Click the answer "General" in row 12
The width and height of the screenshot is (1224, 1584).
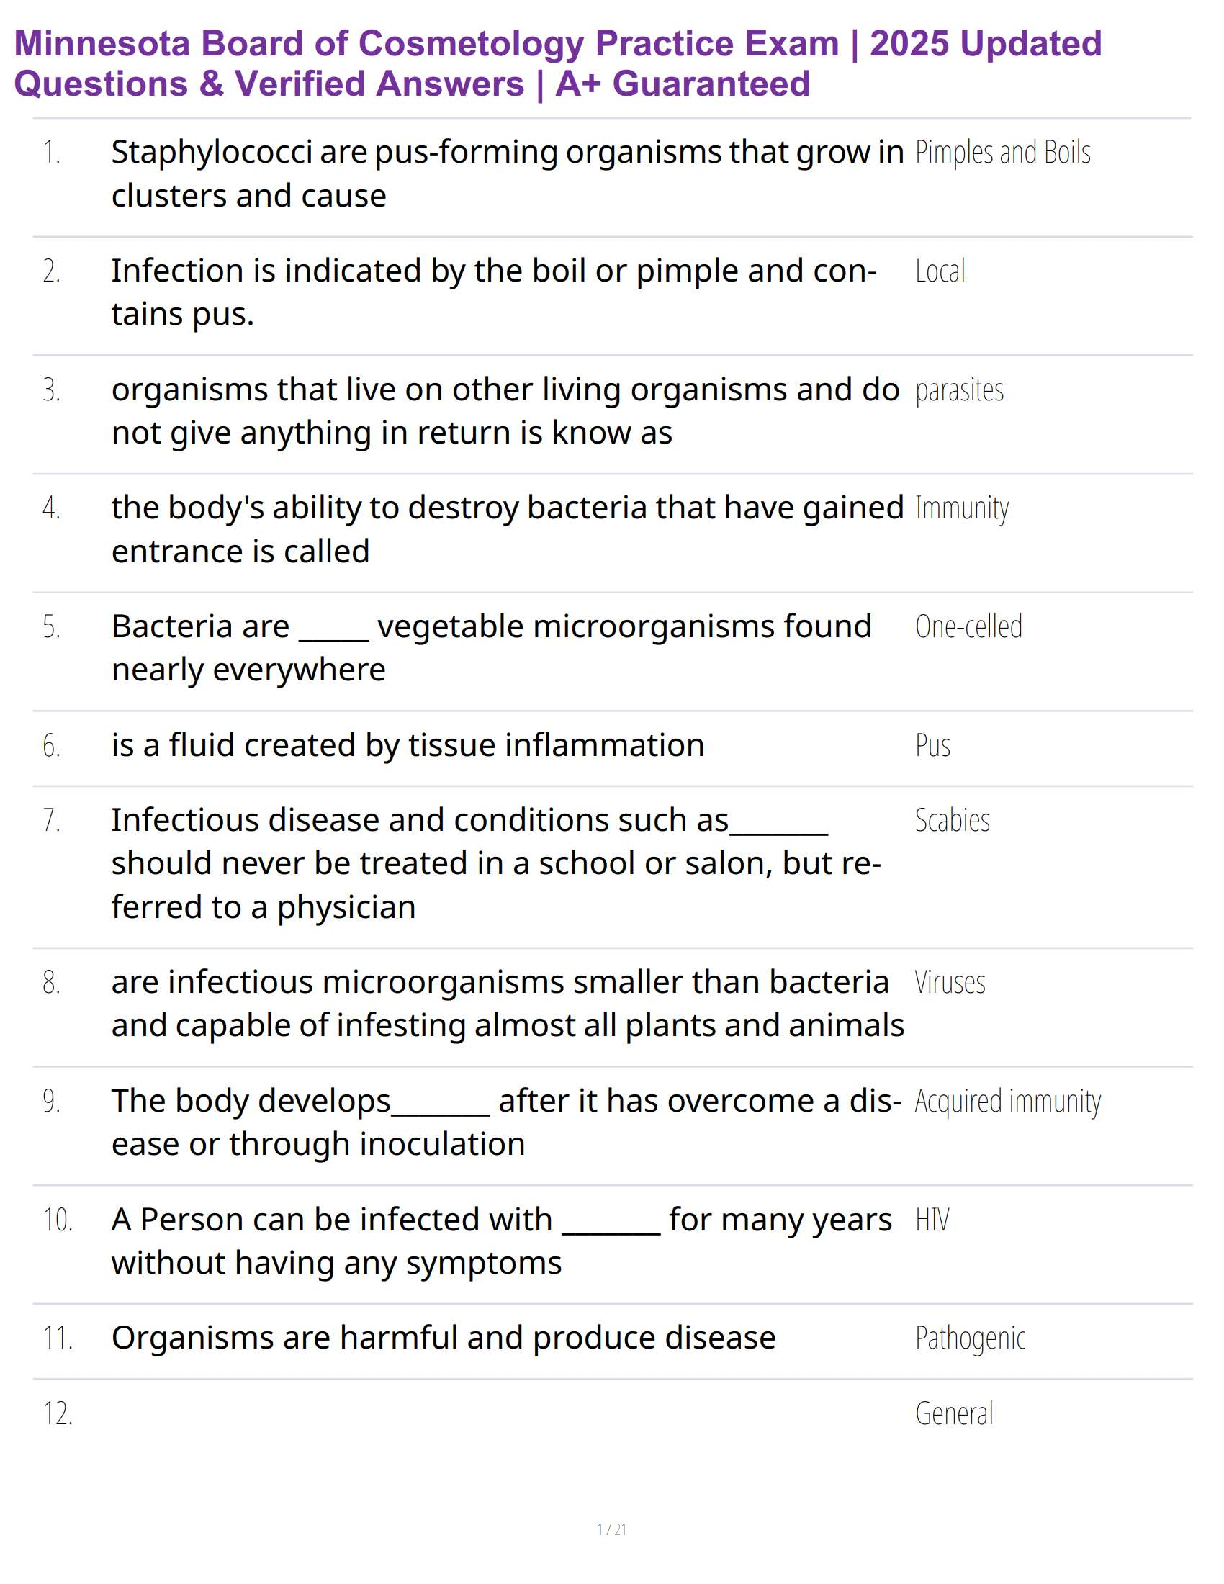(x=954, y=1414)
